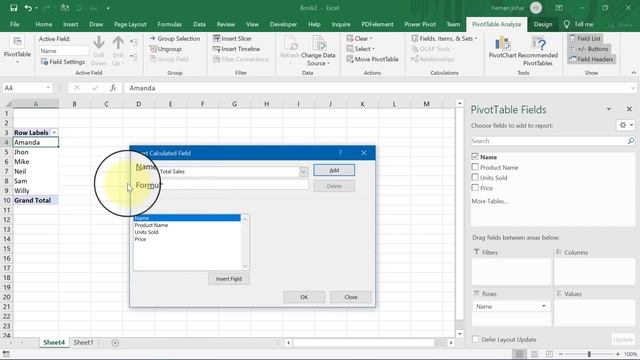Open the PivotTable button in ribbon

point(17,50)
